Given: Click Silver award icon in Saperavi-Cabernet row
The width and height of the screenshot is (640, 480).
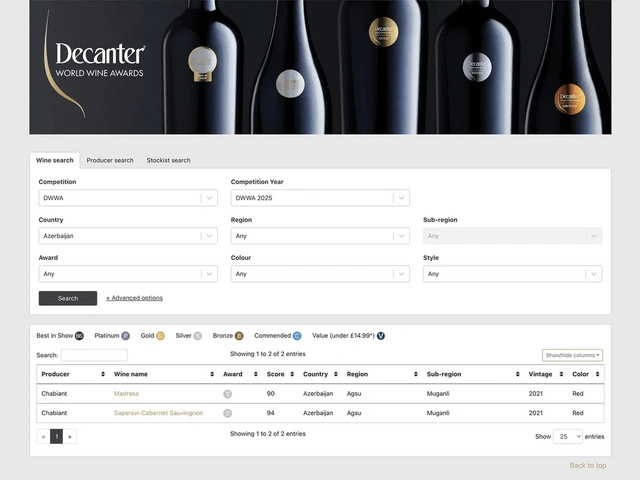Looking at the screenshot, I should click(x=228, y=413).
